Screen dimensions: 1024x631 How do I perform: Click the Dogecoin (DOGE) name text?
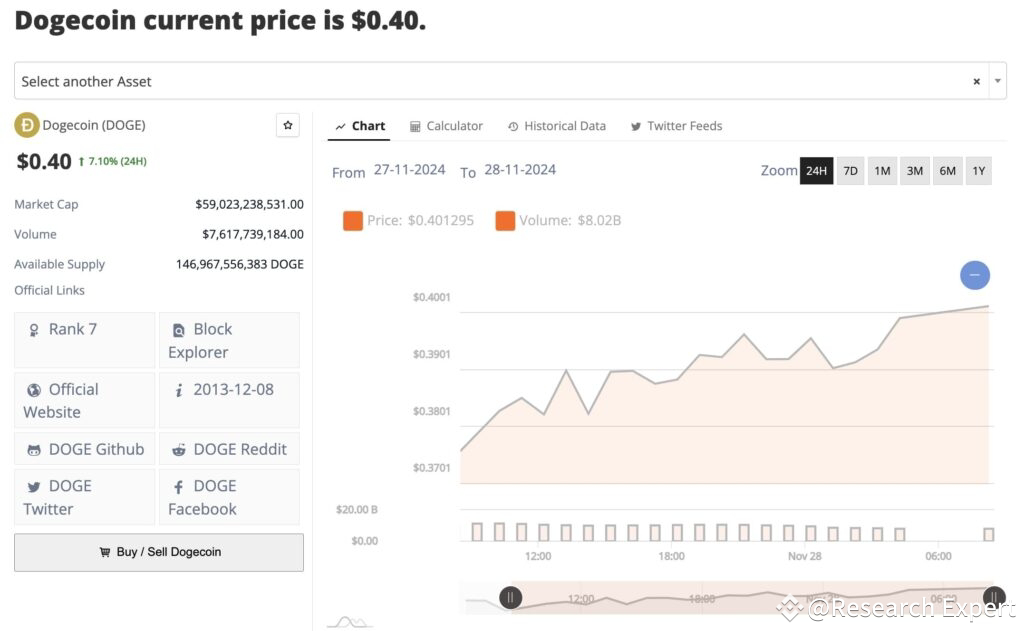tap(94, 125)
